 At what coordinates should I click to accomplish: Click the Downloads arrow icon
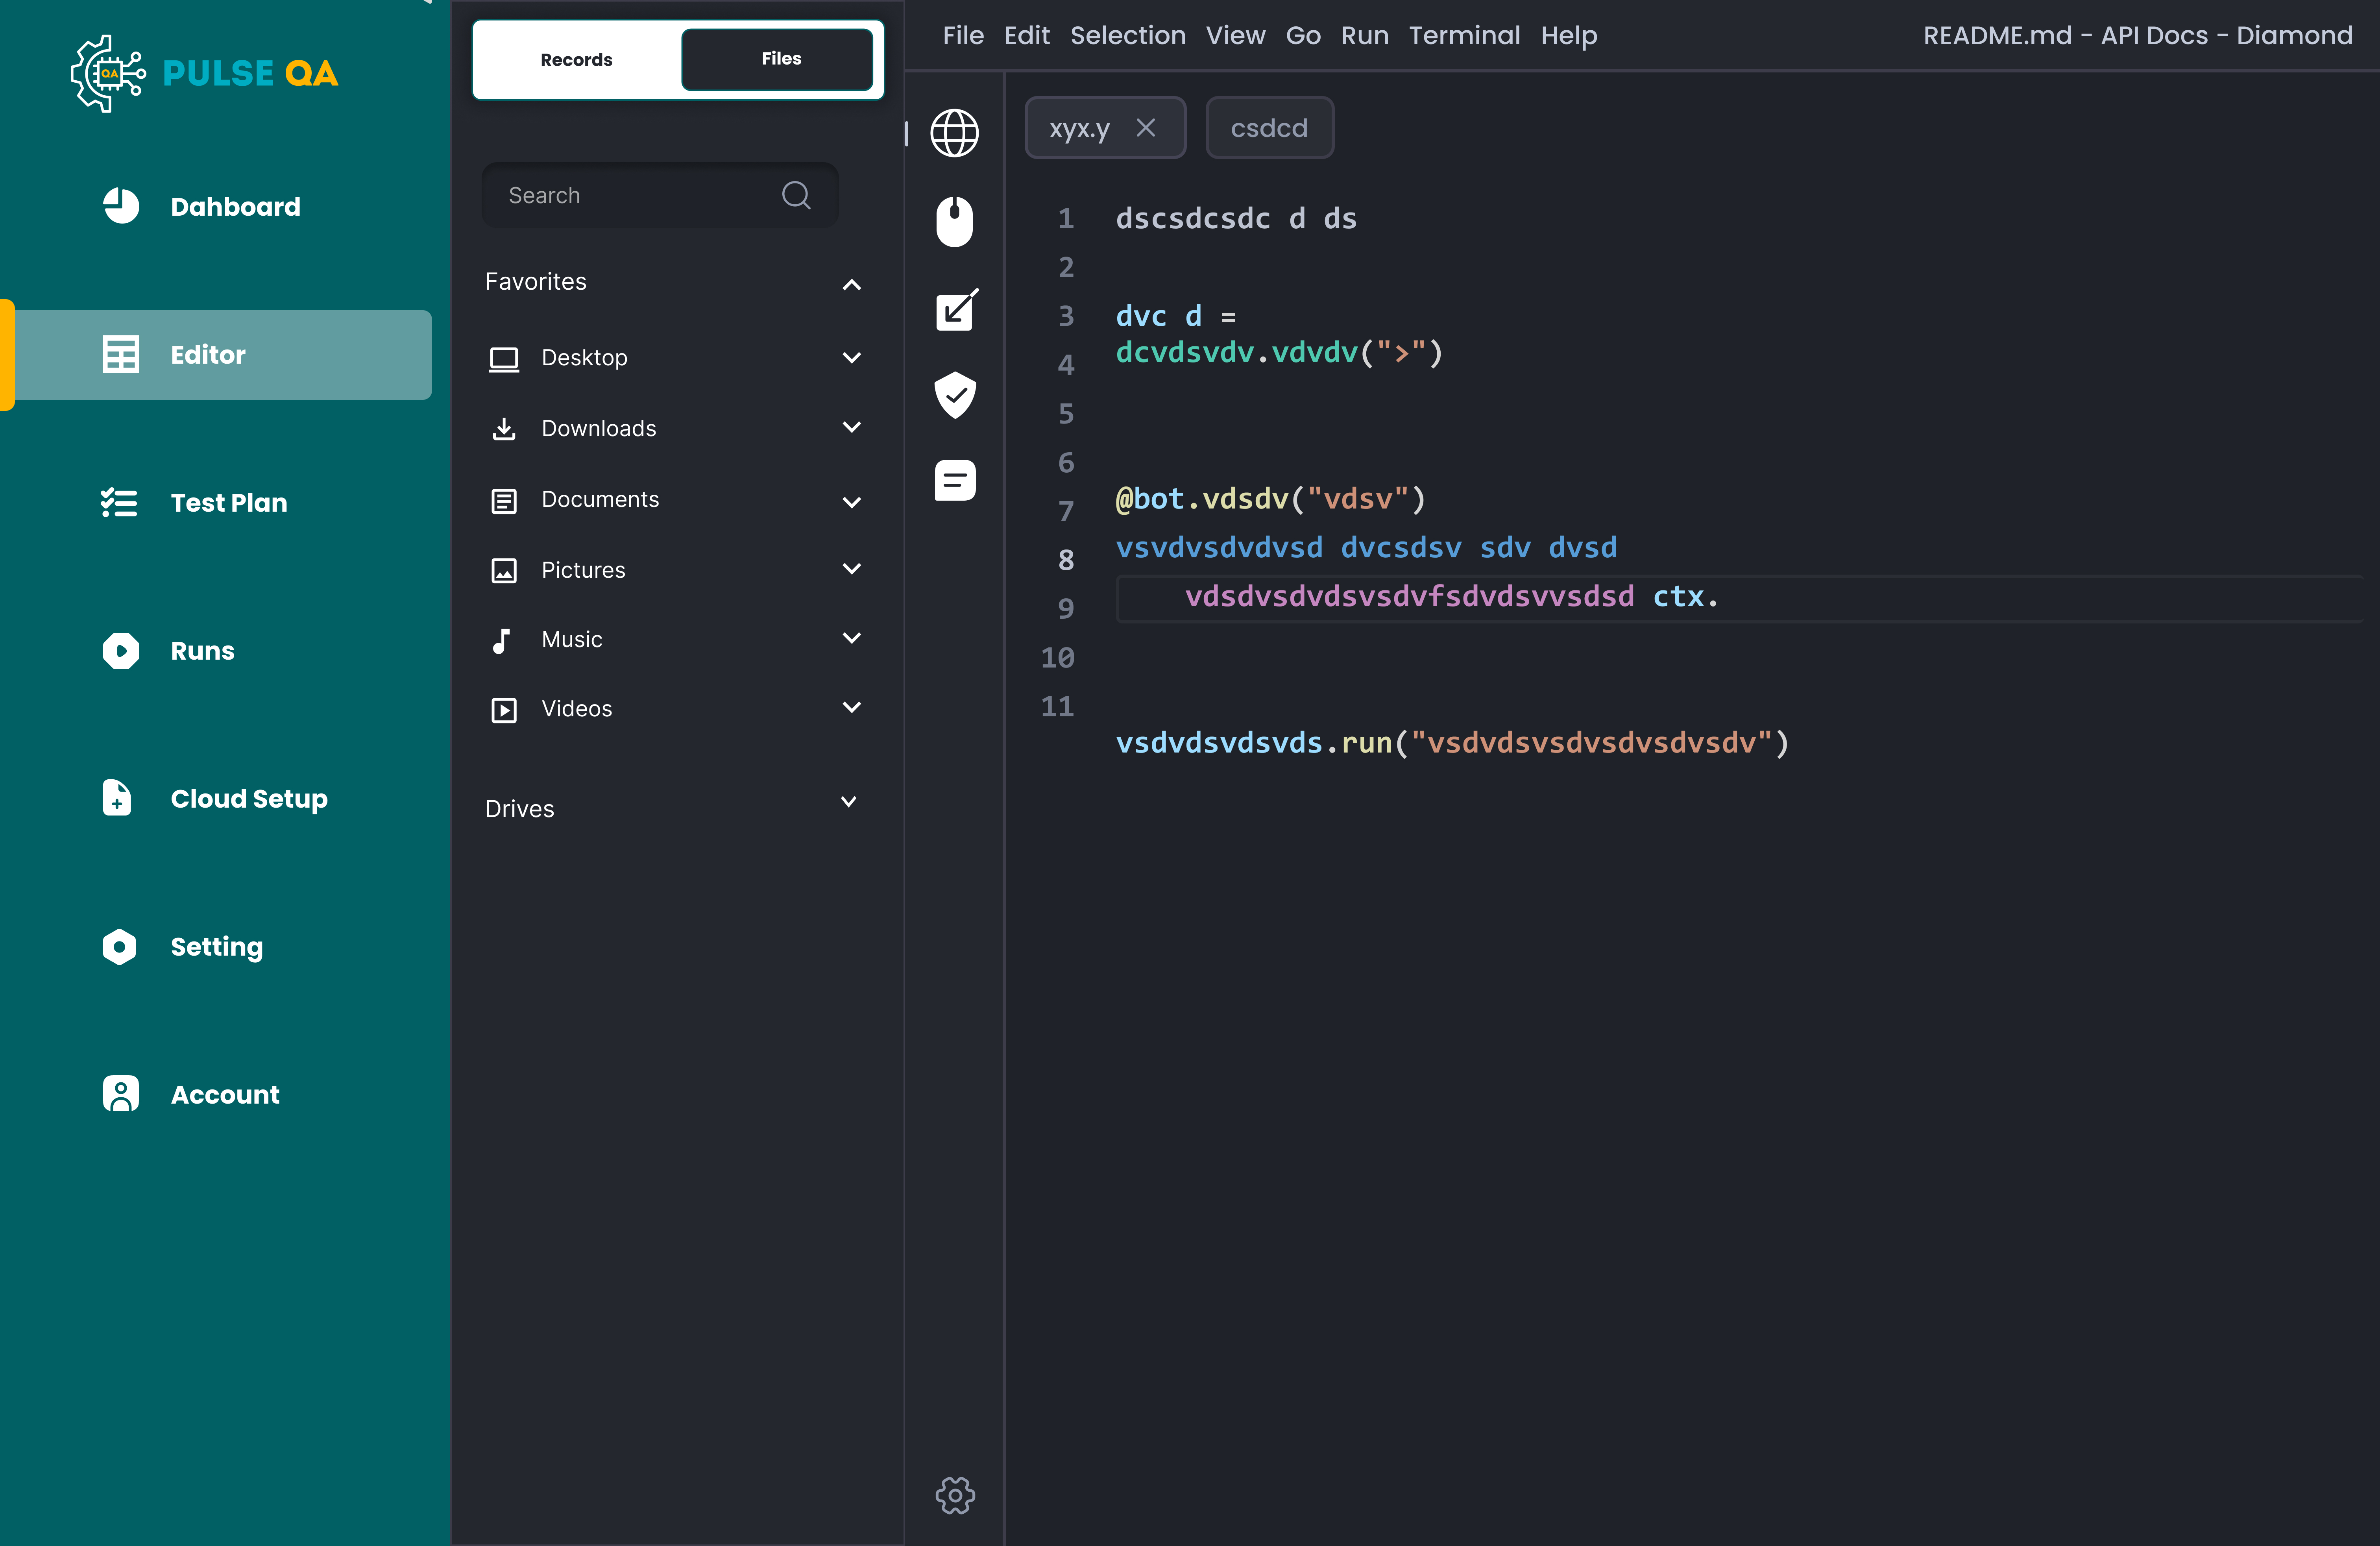point(504,429)
